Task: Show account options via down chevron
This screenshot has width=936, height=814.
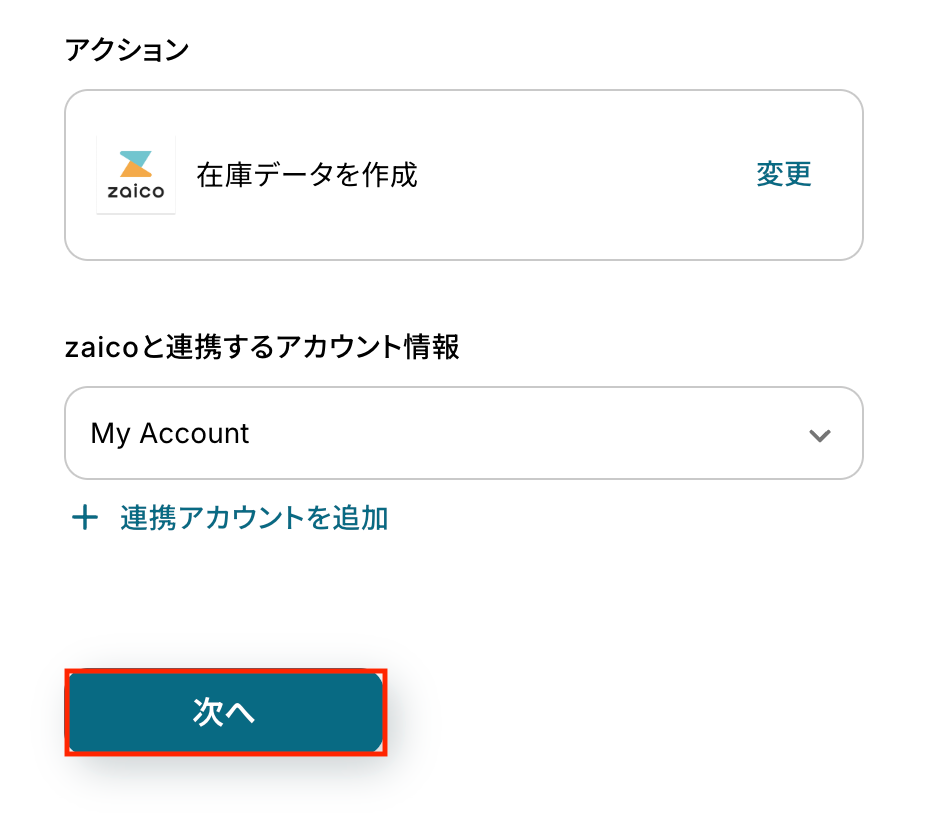Action: (x=820, y=435)
